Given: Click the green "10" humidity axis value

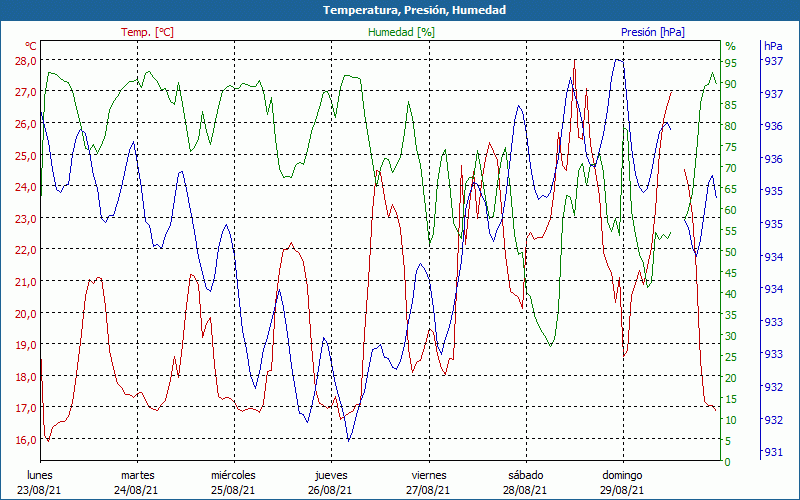Looking at the screenshot, I should [731, 420].
